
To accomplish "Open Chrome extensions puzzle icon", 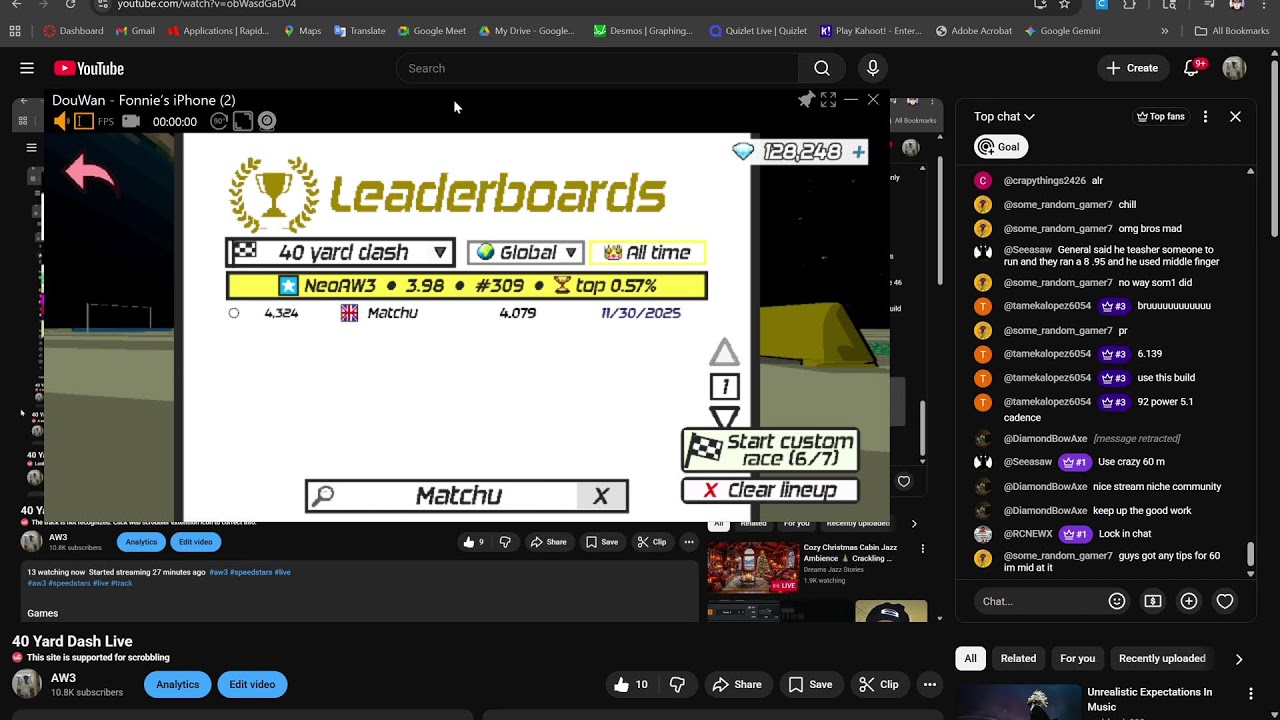I will coord(1129,4).
